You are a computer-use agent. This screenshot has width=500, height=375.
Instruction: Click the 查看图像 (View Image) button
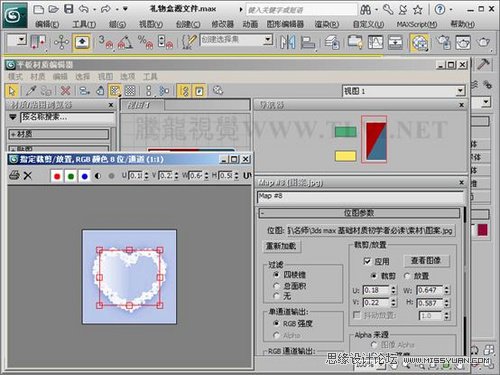[x=426, y=260]
